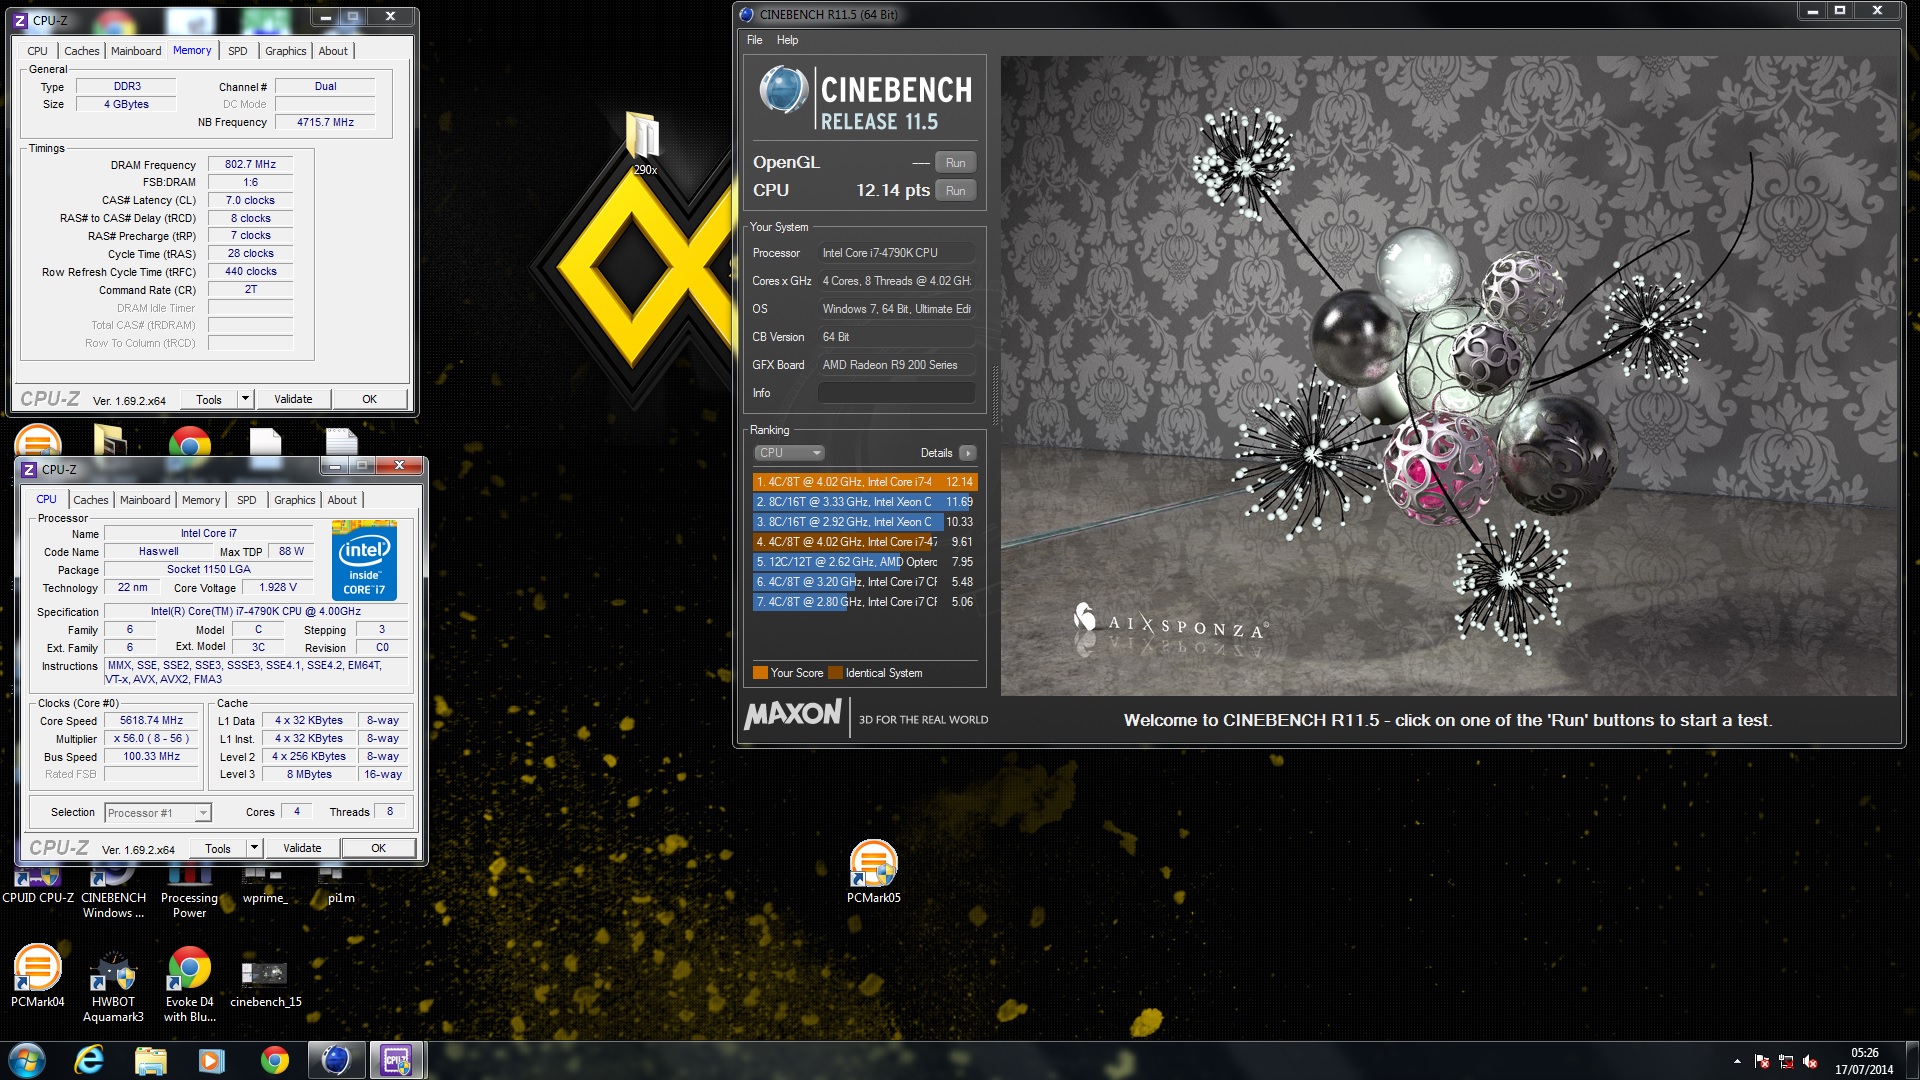Open the Action Center flag tray icon

(1762, 1062)
